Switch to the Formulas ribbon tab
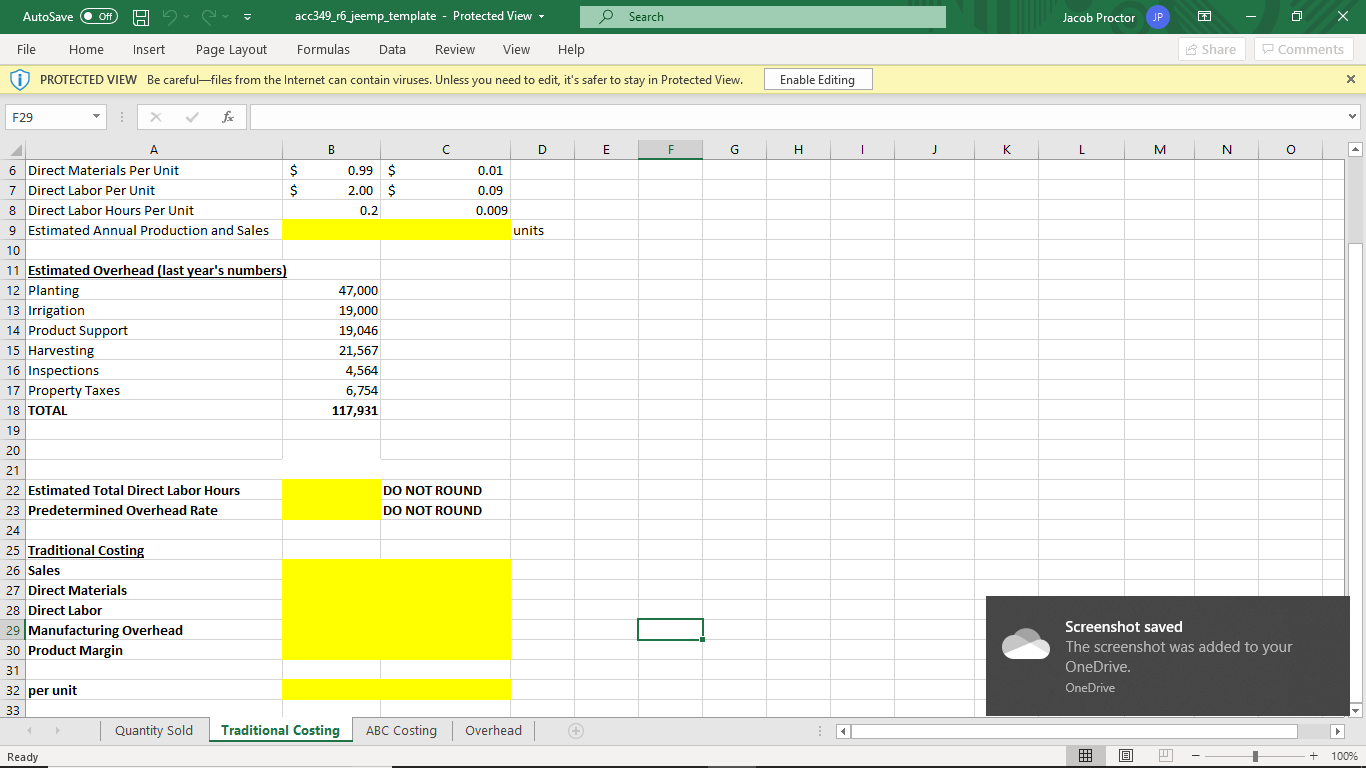This screenshot has height=768, width=1366. 323,49
